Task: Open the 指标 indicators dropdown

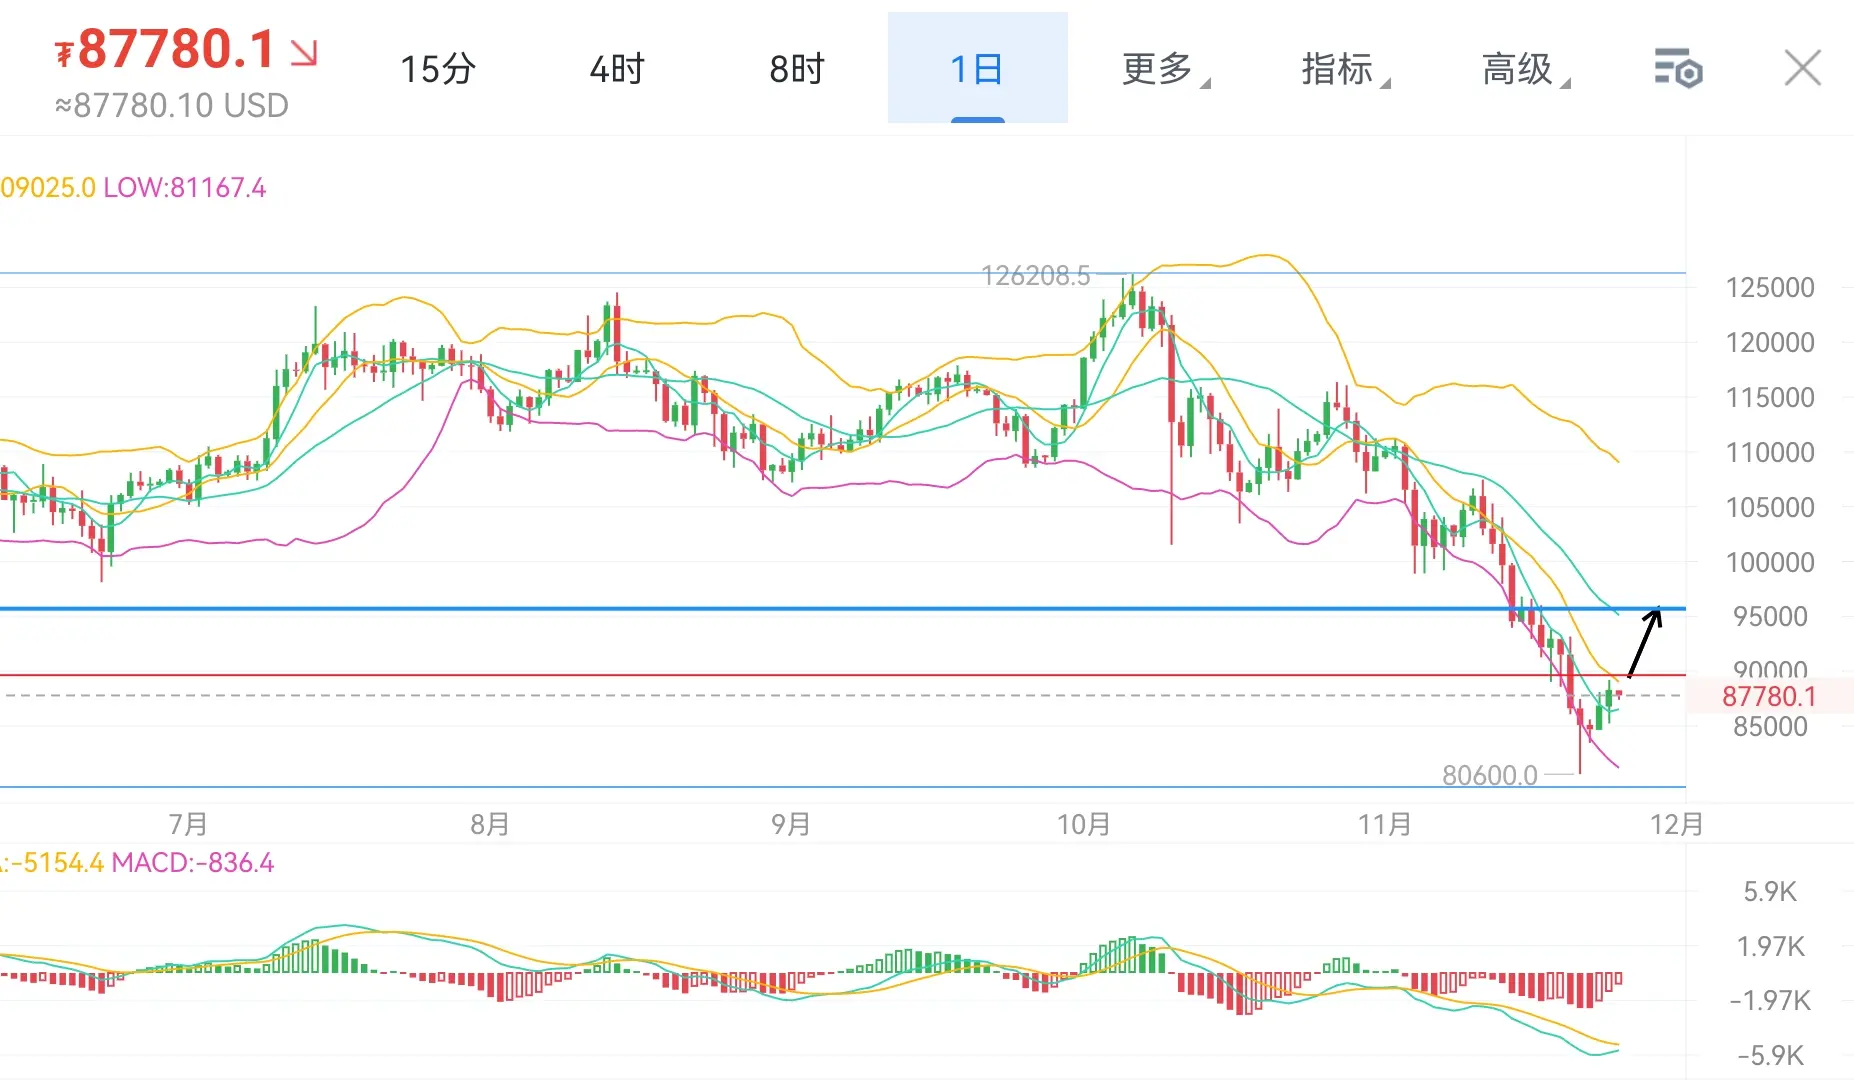Action: coord(1345,69)
